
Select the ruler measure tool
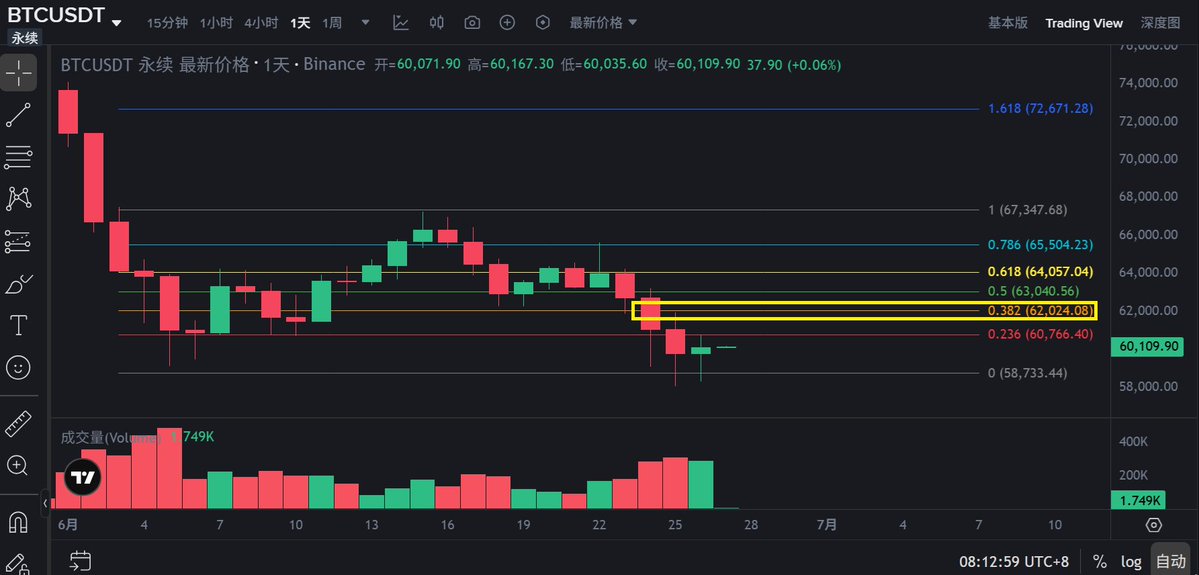(18, 424)
